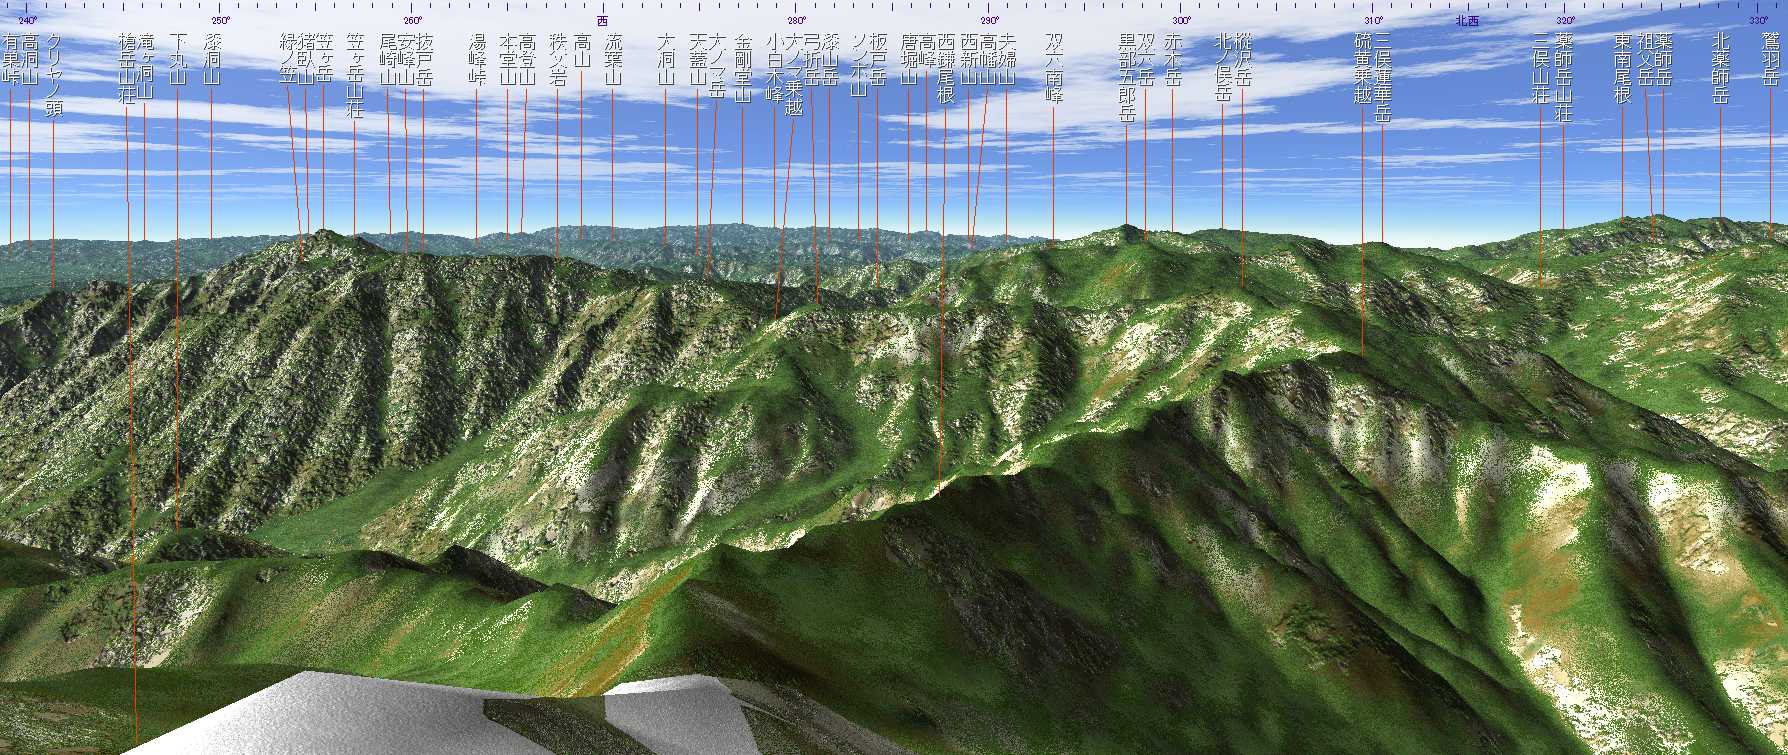
Task: Click the 湯峰峠 pass label
Action: (477, 58)
